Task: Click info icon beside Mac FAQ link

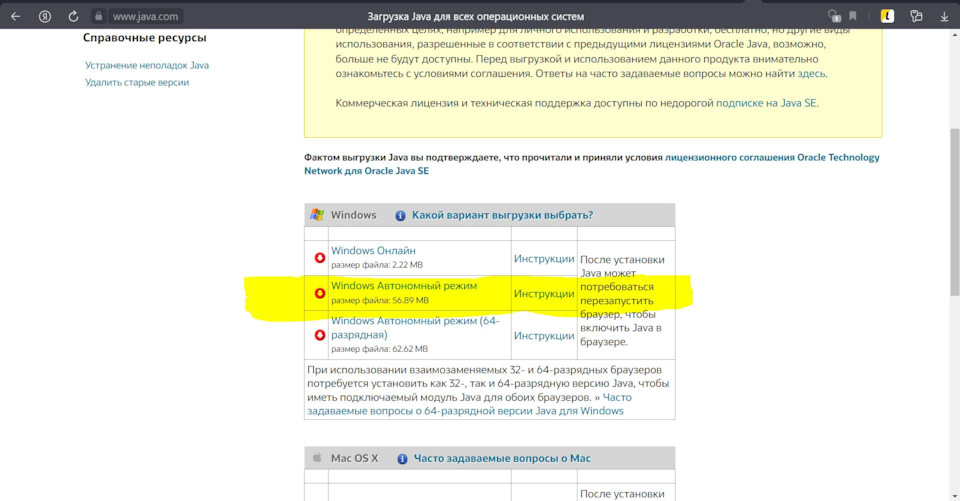Action: pos(402,459)
